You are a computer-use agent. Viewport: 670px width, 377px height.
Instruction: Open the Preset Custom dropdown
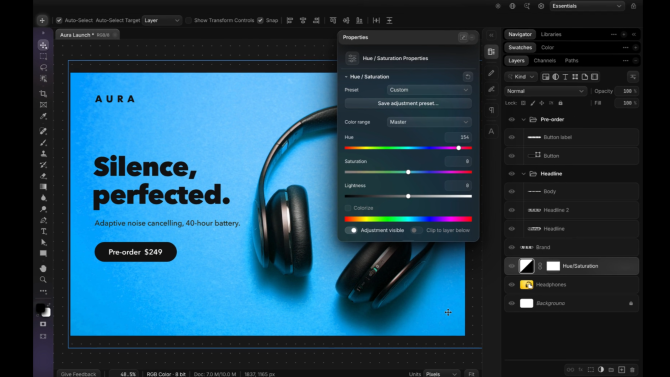pos(429,90)
